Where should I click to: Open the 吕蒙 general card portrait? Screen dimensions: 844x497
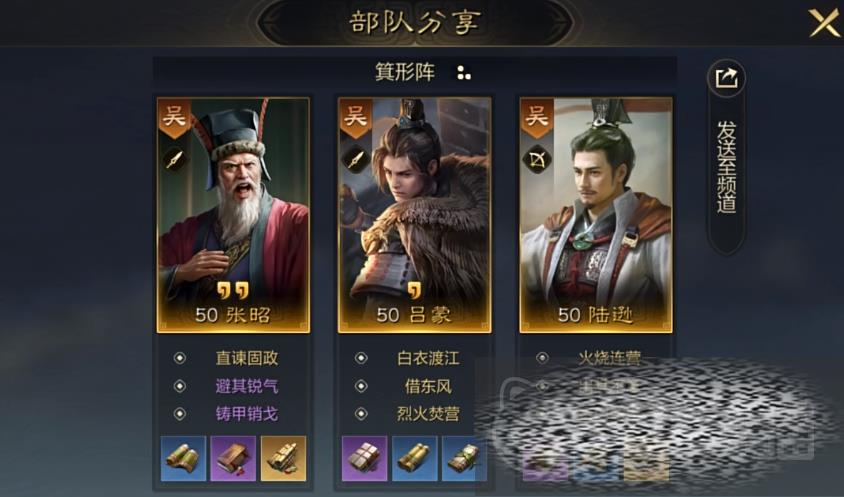coord(414,215)
